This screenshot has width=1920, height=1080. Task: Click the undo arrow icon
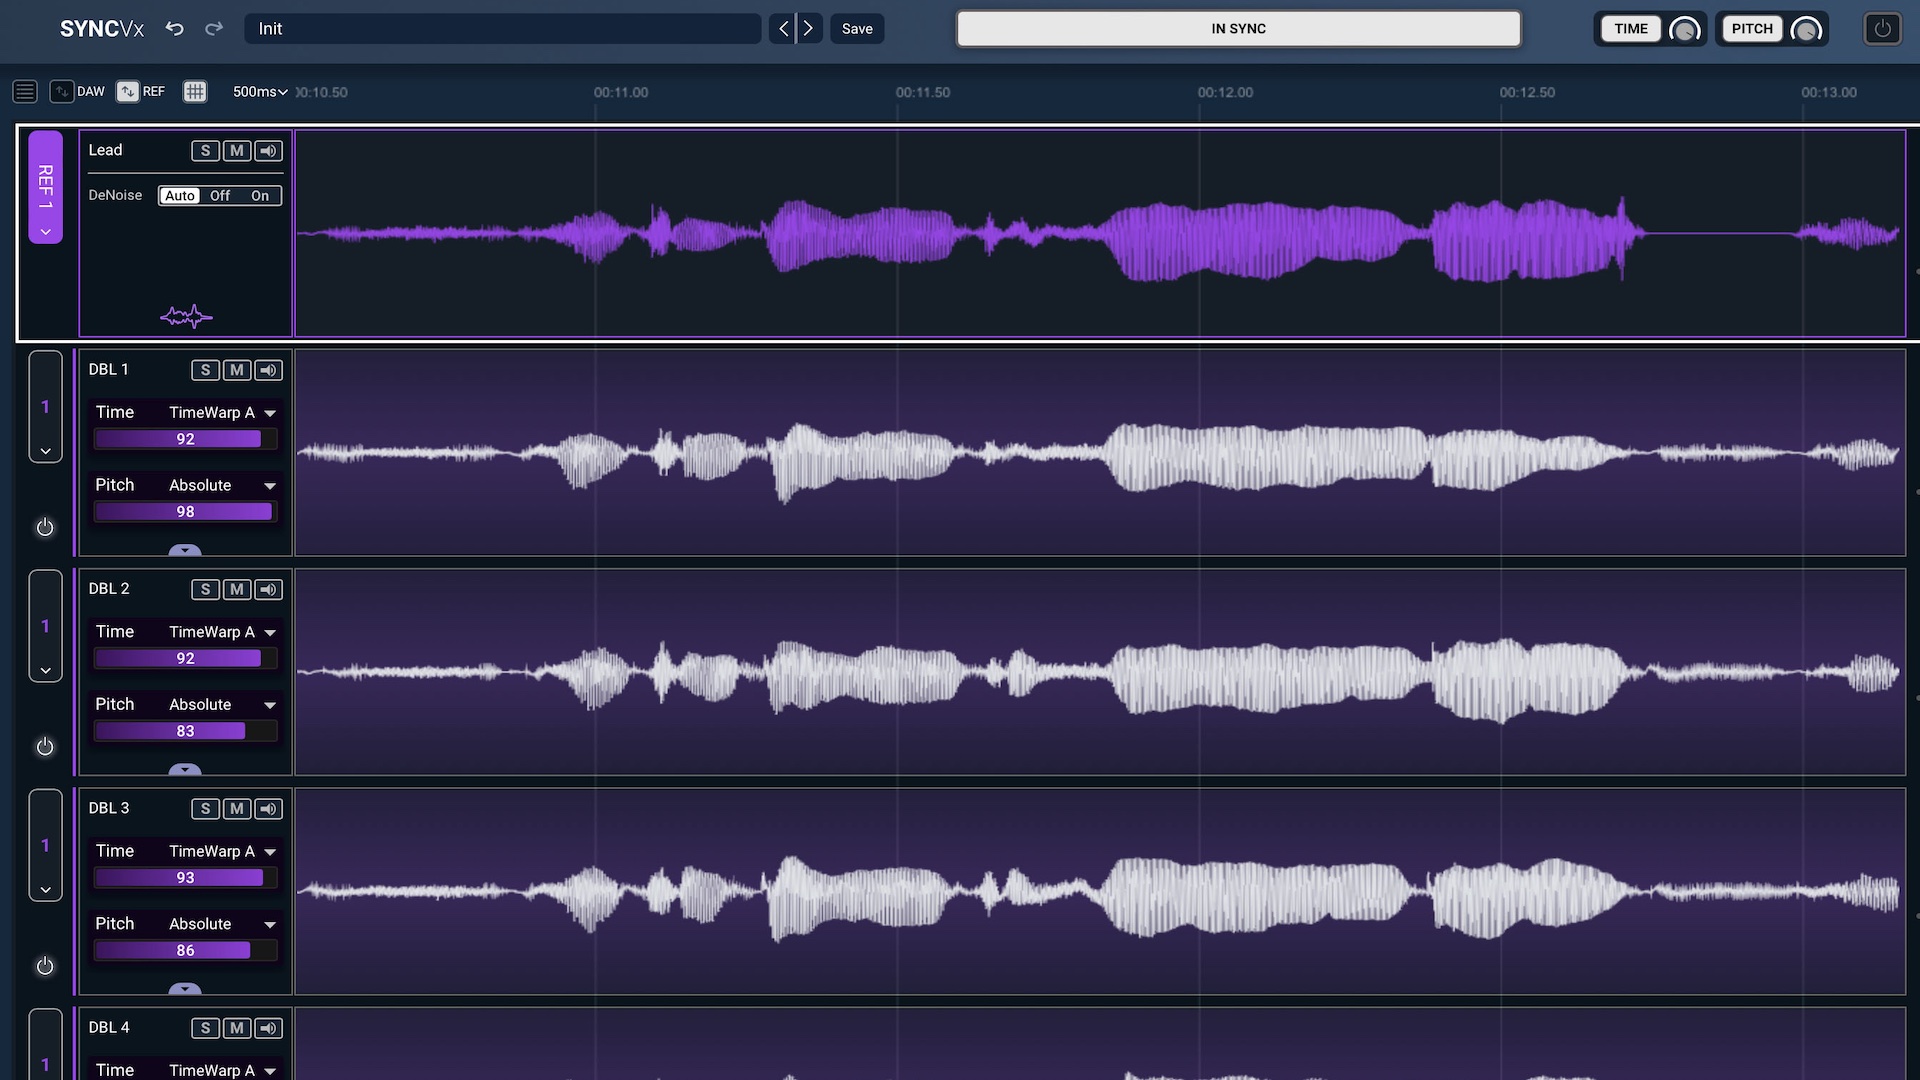[174, 29]
